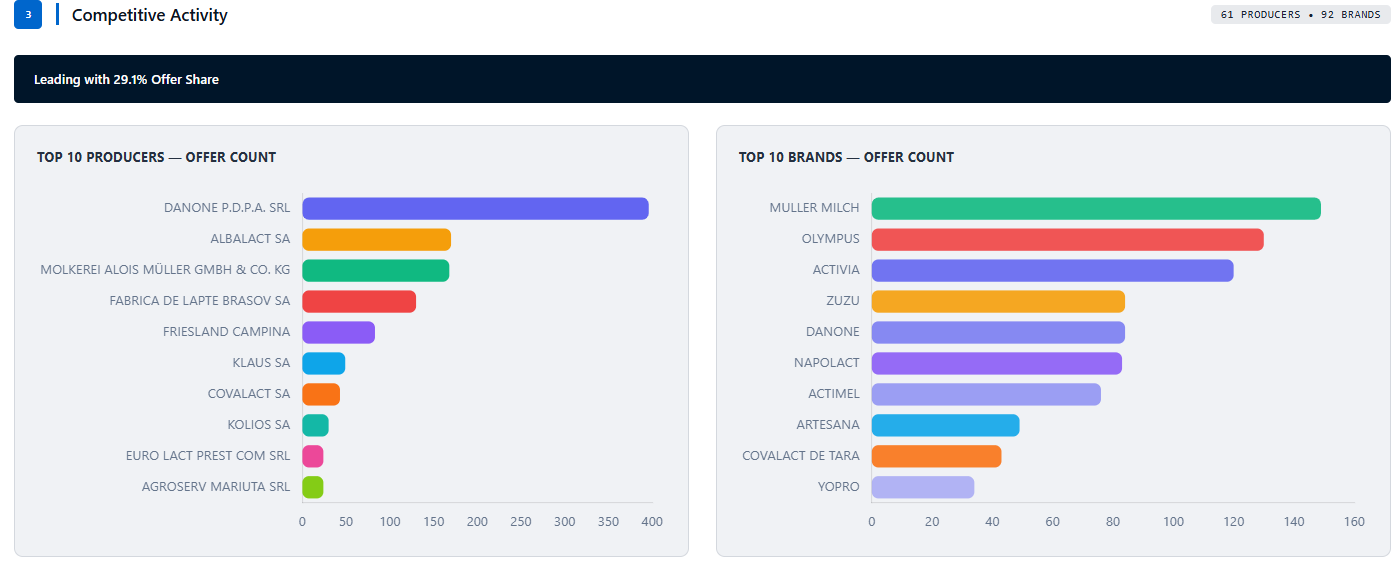Click the DANONE brand label
The height and width of the screenshot is (570, 1400).
click(x=833, y=332)
